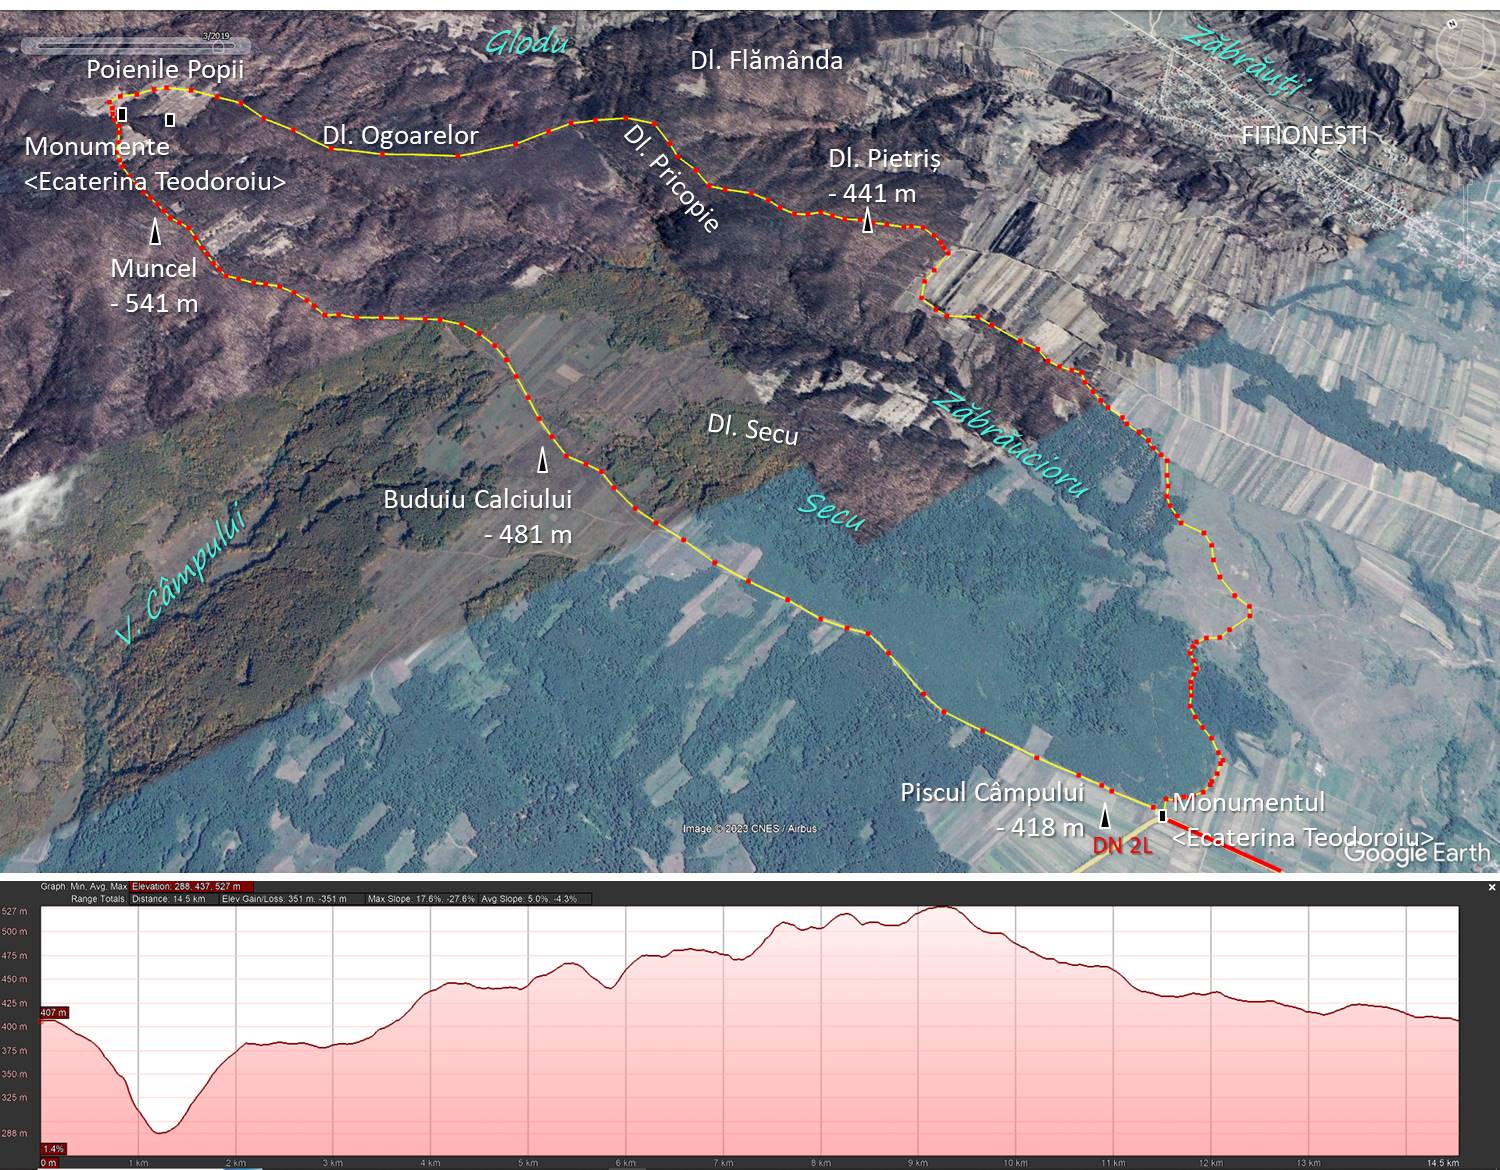Click the Elev Gain/Loss statistics box
The width and height of the screenshot is (1500, 1170).
tap(283, 899)
